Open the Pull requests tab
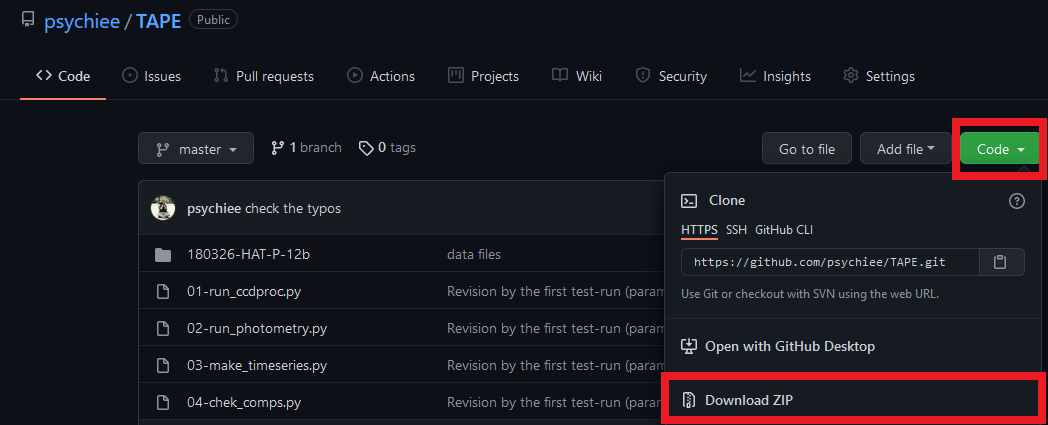The width and height of the screenshot is (1048, 425). [x=263, y=76]
